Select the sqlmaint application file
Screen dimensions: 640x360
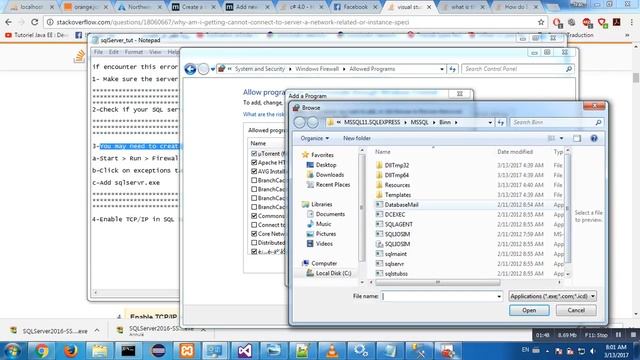[x=396, y=254]
